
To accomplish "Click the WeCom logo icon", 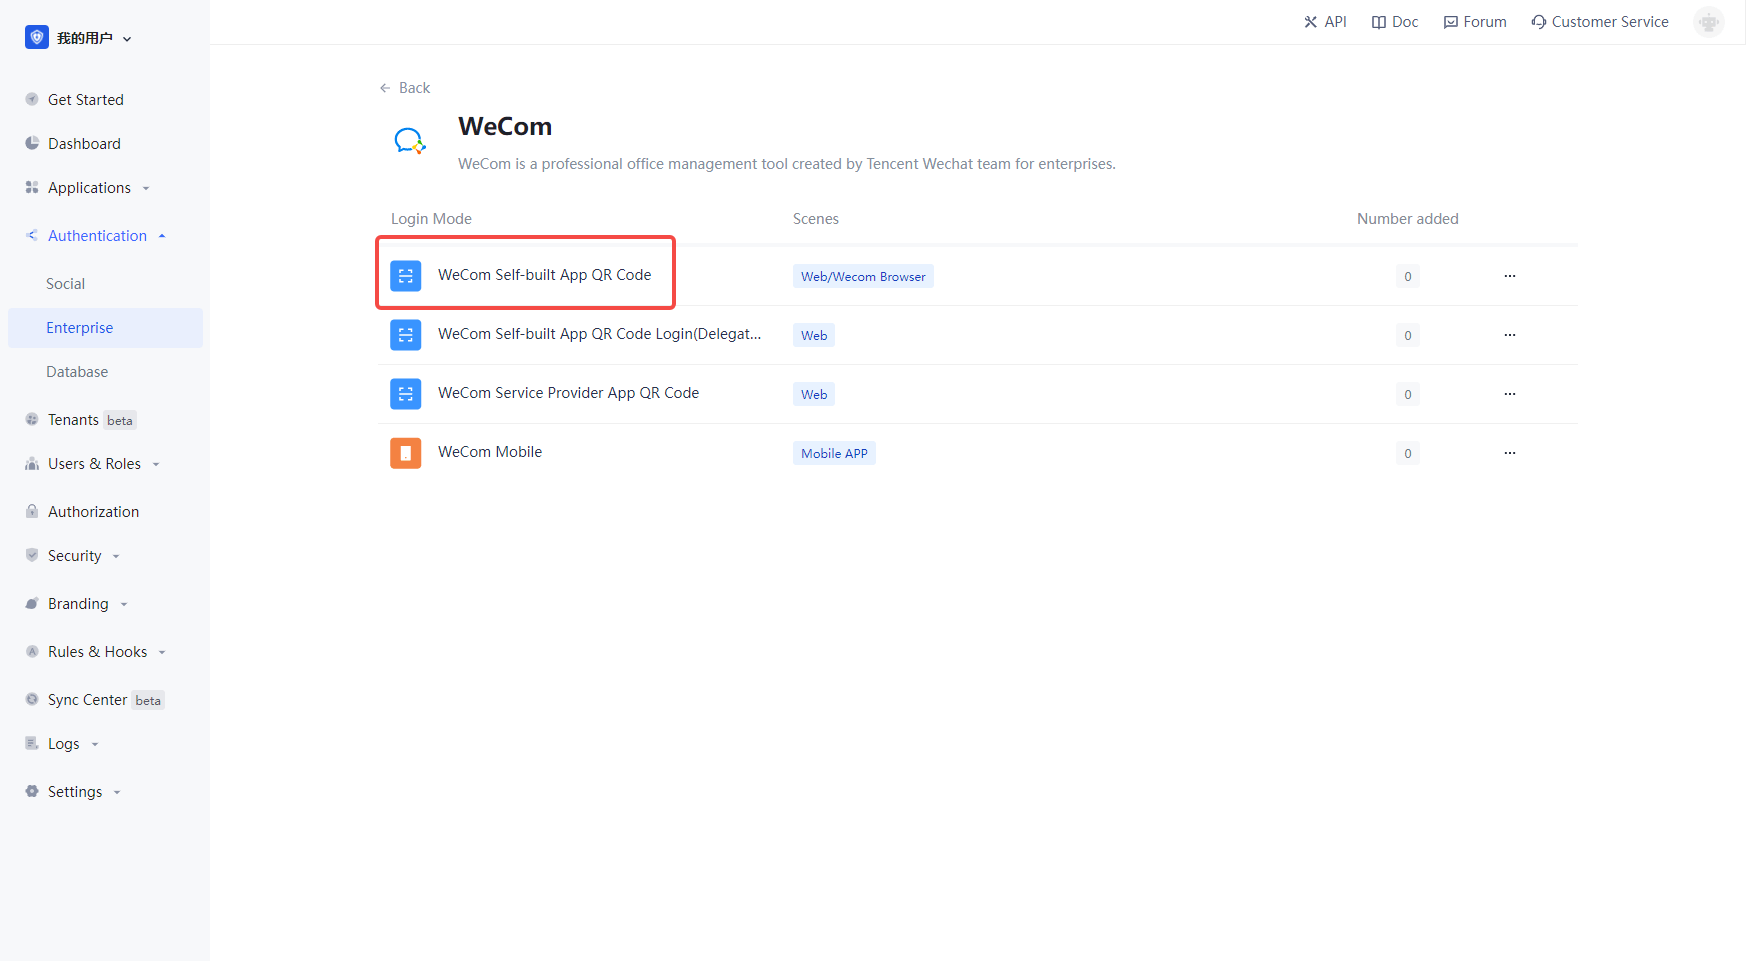I will coord(410,141).
